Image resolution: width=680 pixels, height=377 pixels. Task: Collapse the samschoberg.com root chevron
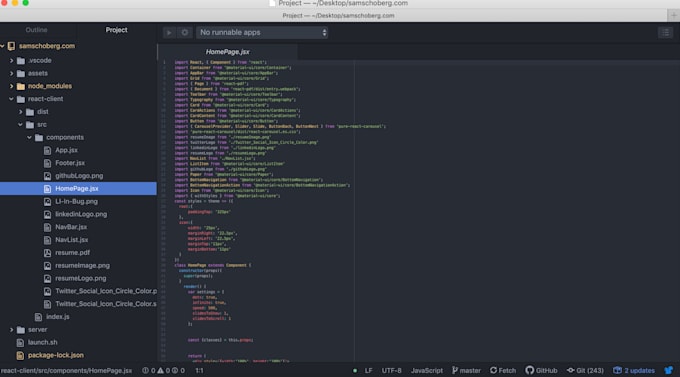tap(3, 46)
